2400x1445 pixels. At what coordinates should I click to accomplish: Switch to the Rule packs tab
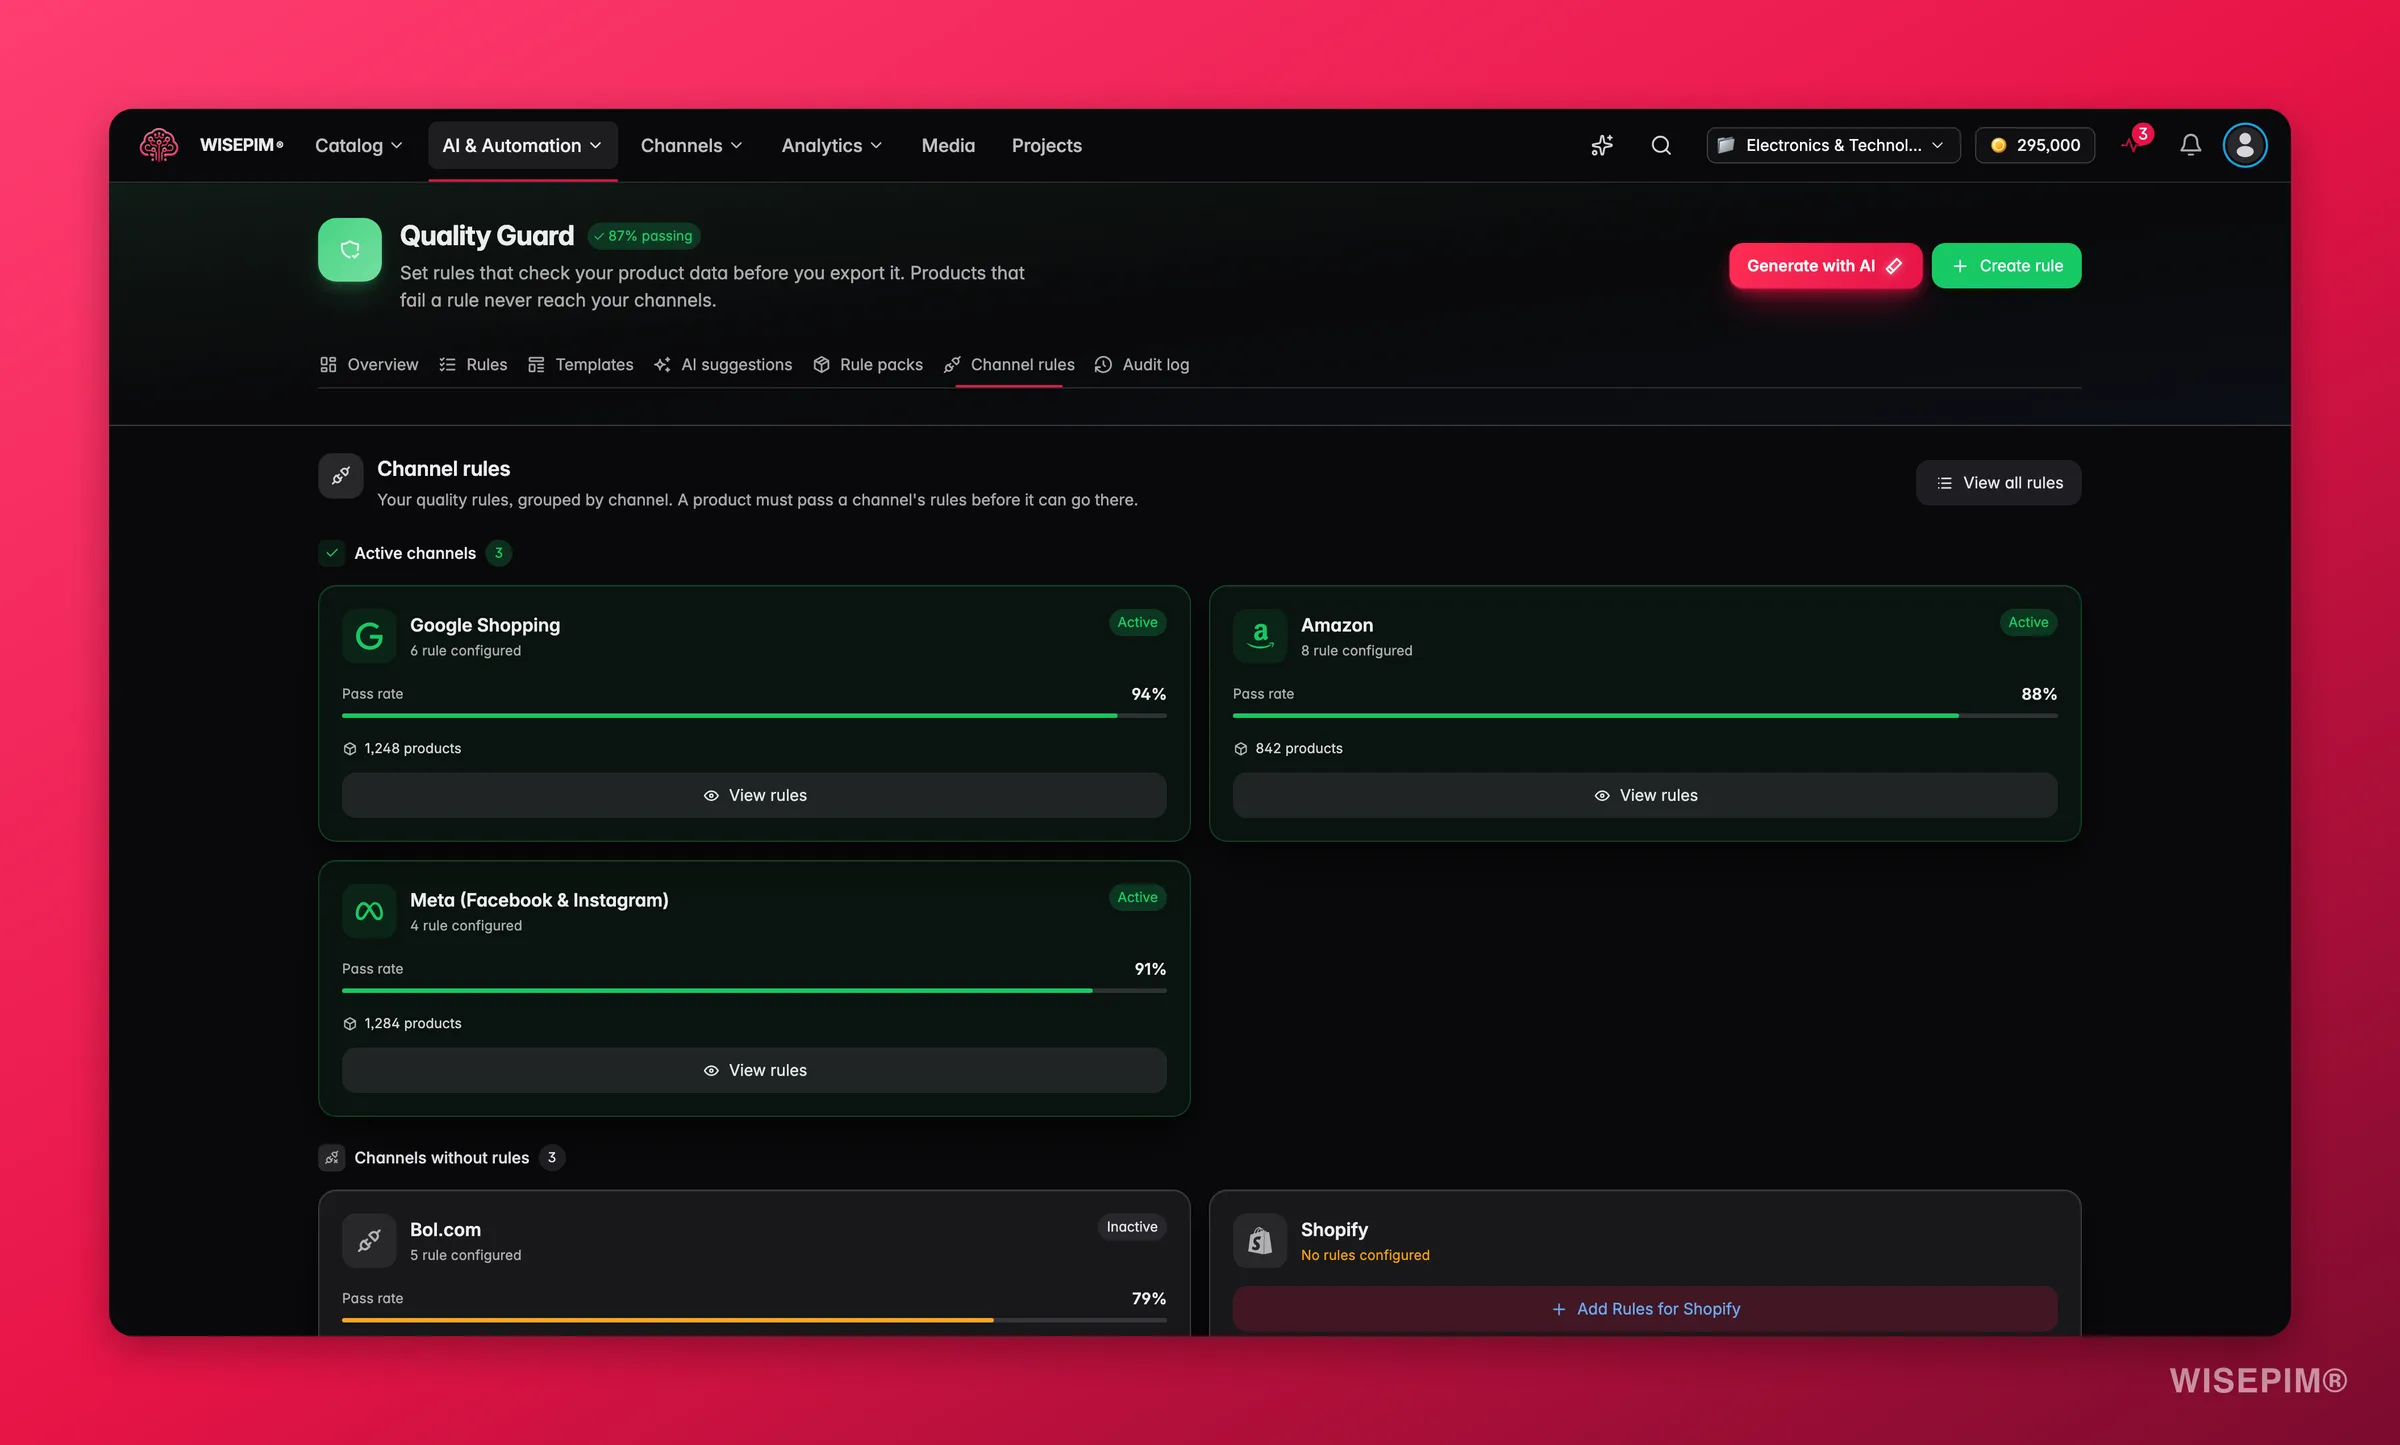coord(868,365)
